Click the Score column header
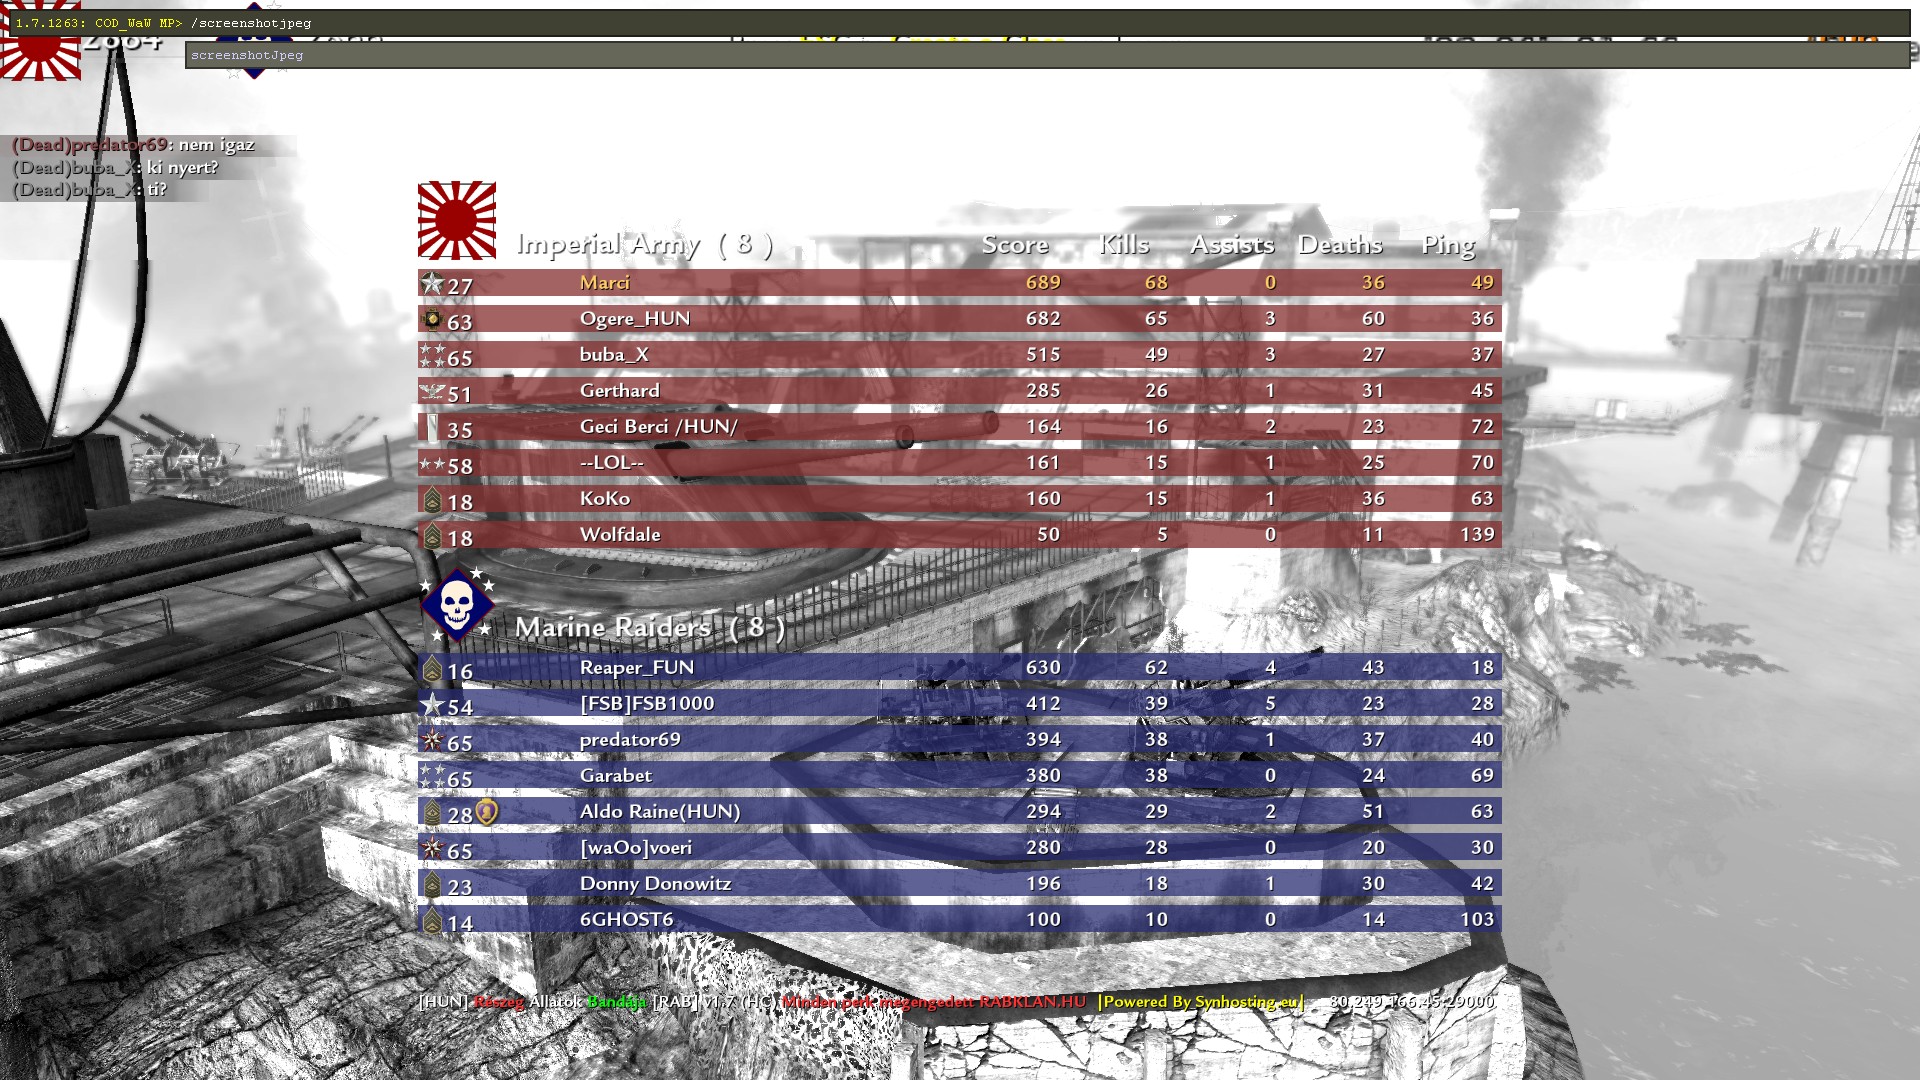This screenshot has height=1080, width=1920. 1014,245
